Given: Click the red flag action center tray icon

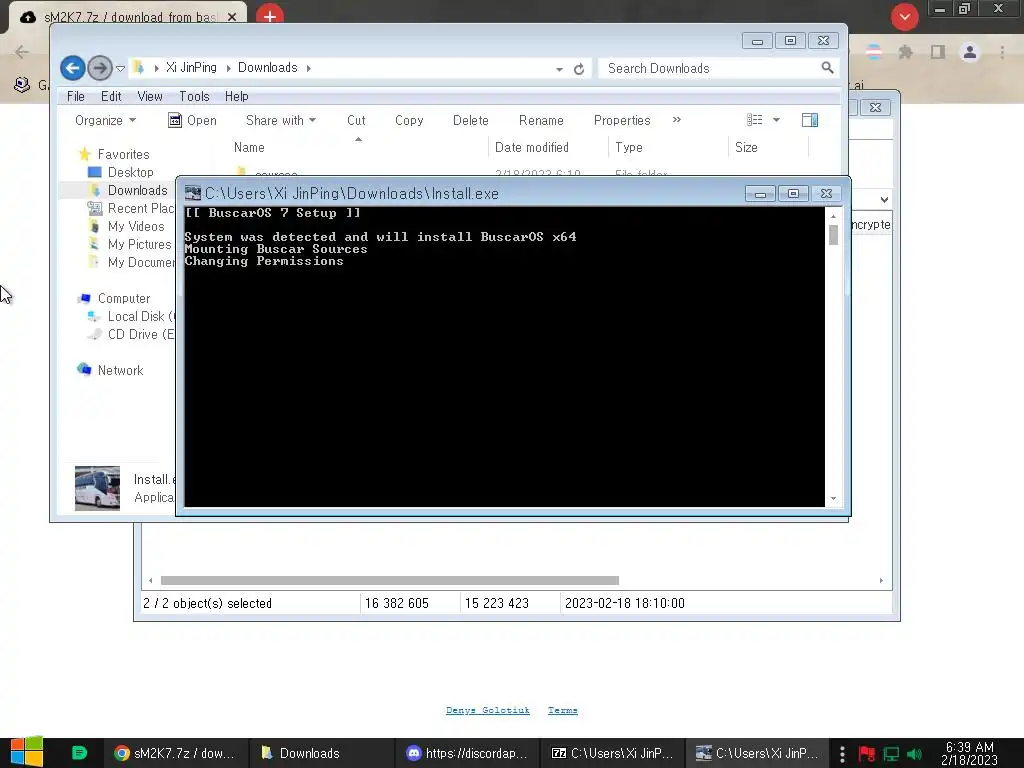Looking at the screenshot, I should (867, 754).
